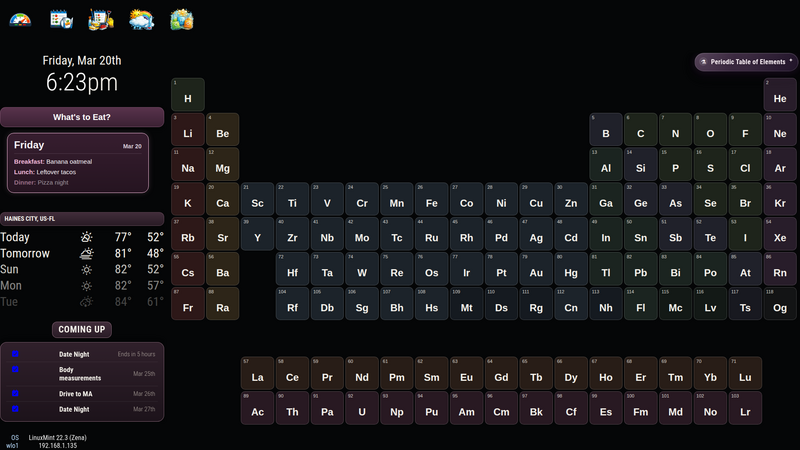Click Tuesday's faded weather icon

(x=87, y=302)
